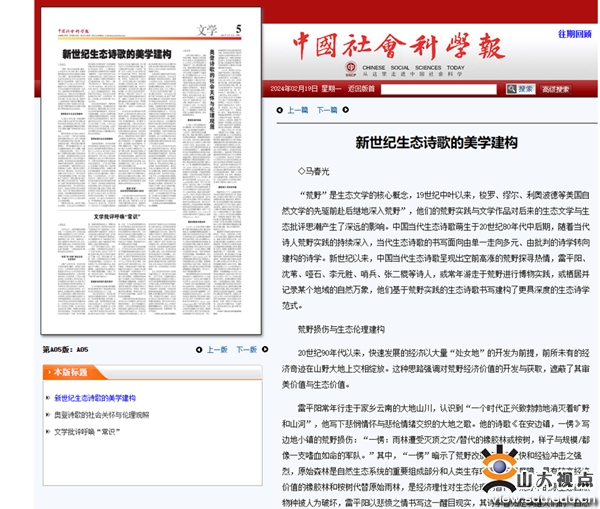600x509 pixels.
Task: Click the CHINESE SOCIAL SCIENCES TODAY subtitle
Action: [x=413, y=67]
